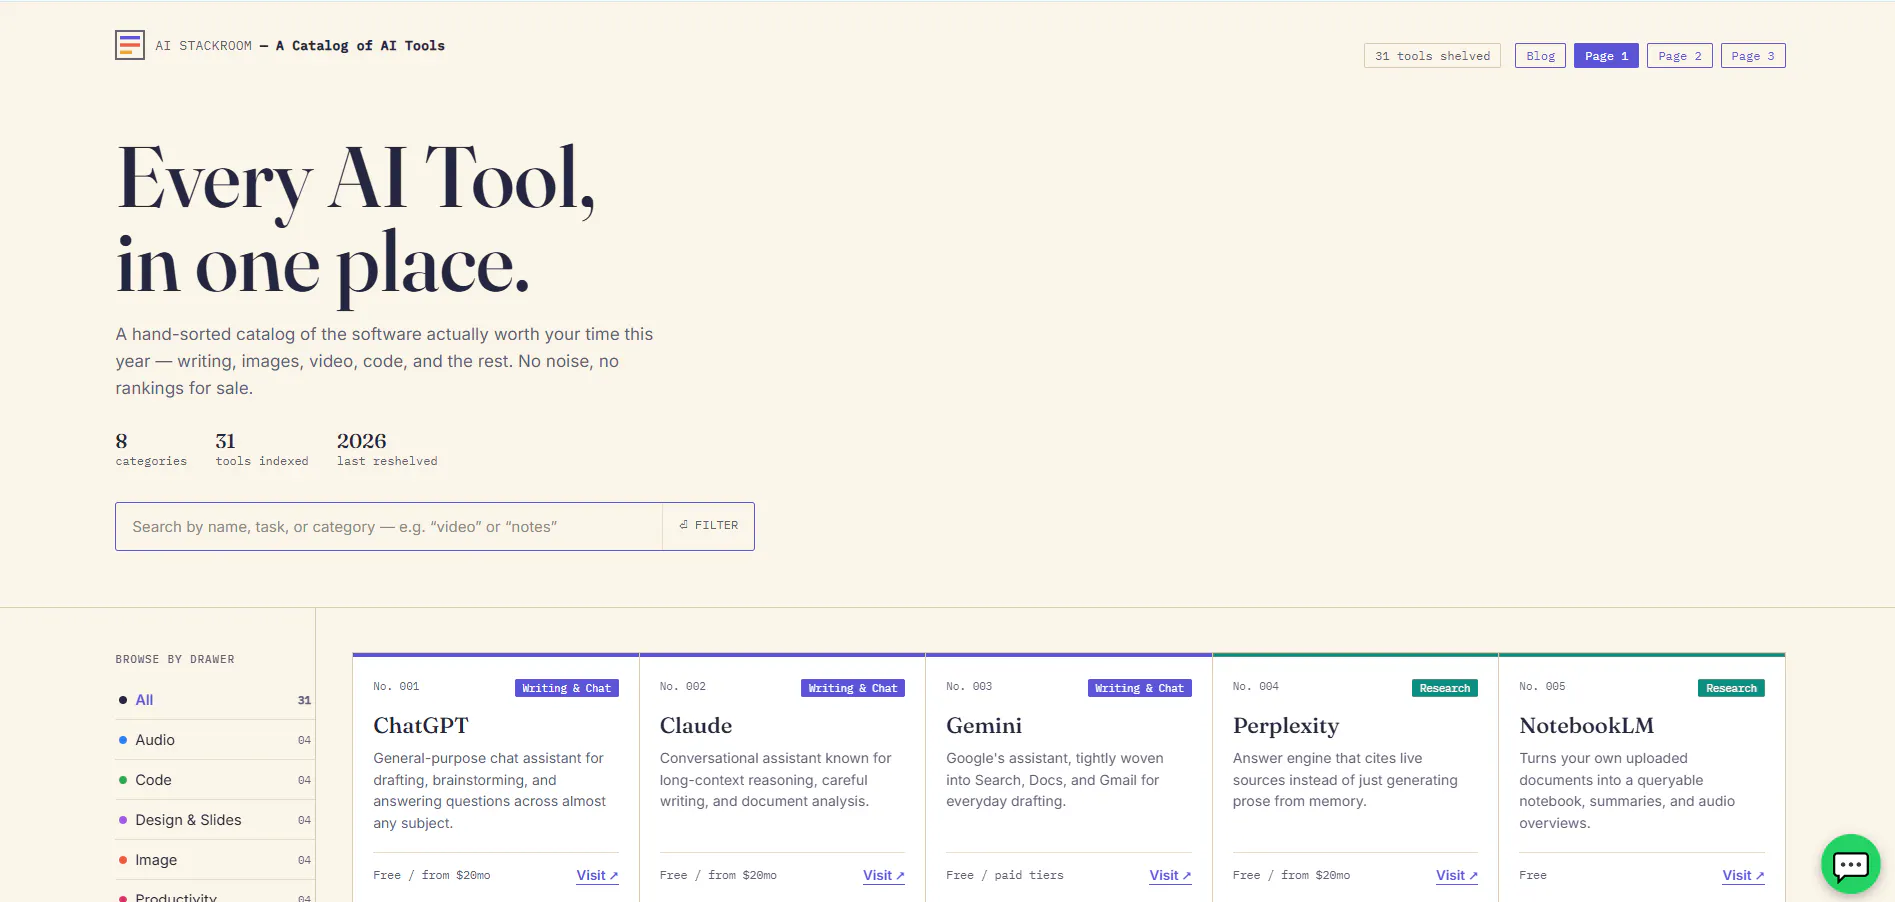Focus the tool search field

coord(389,526)
